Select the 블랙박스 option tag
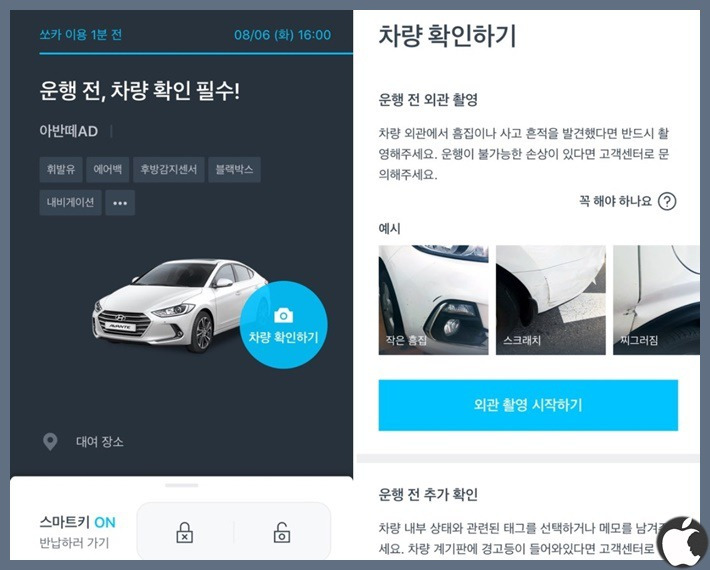Viewport: 710px width, 570px height. [234, 170]
